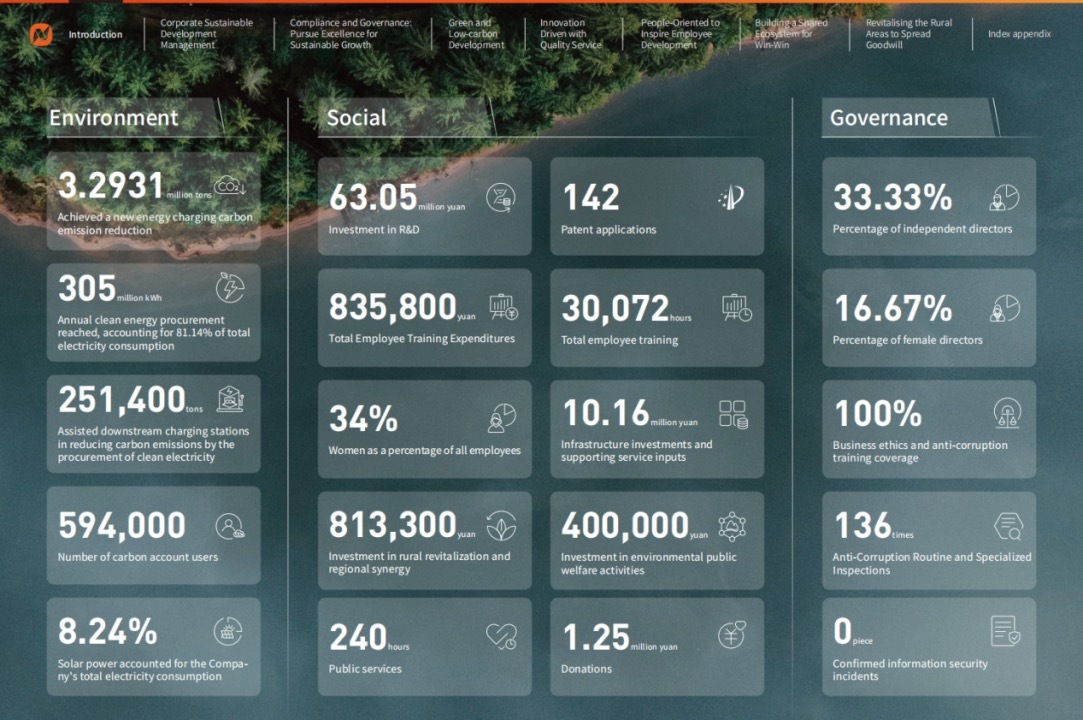
Task: Click the heart icon on Public services card
Action: [501, 636]
